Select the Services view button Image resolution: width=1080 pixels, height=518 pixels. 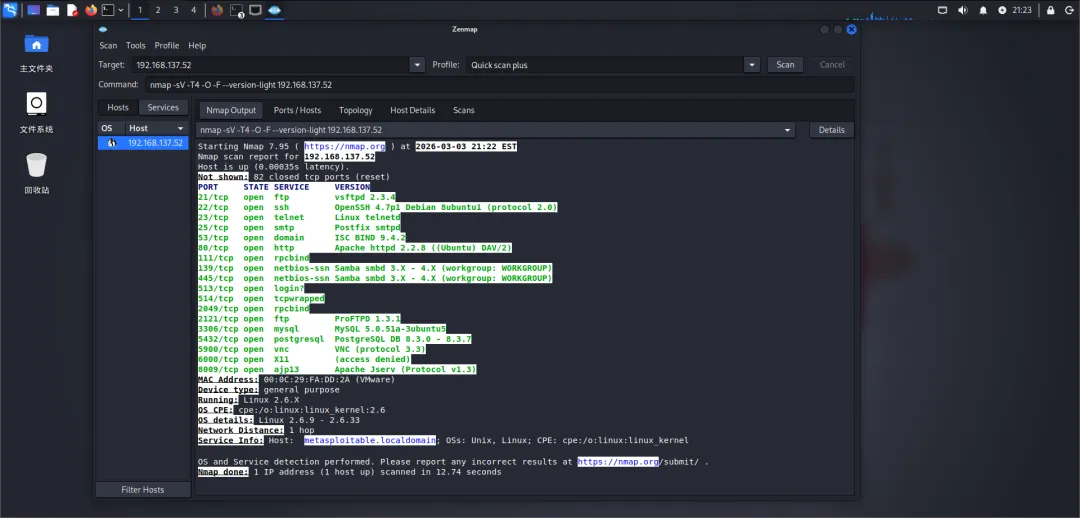(x=163, y=107)
